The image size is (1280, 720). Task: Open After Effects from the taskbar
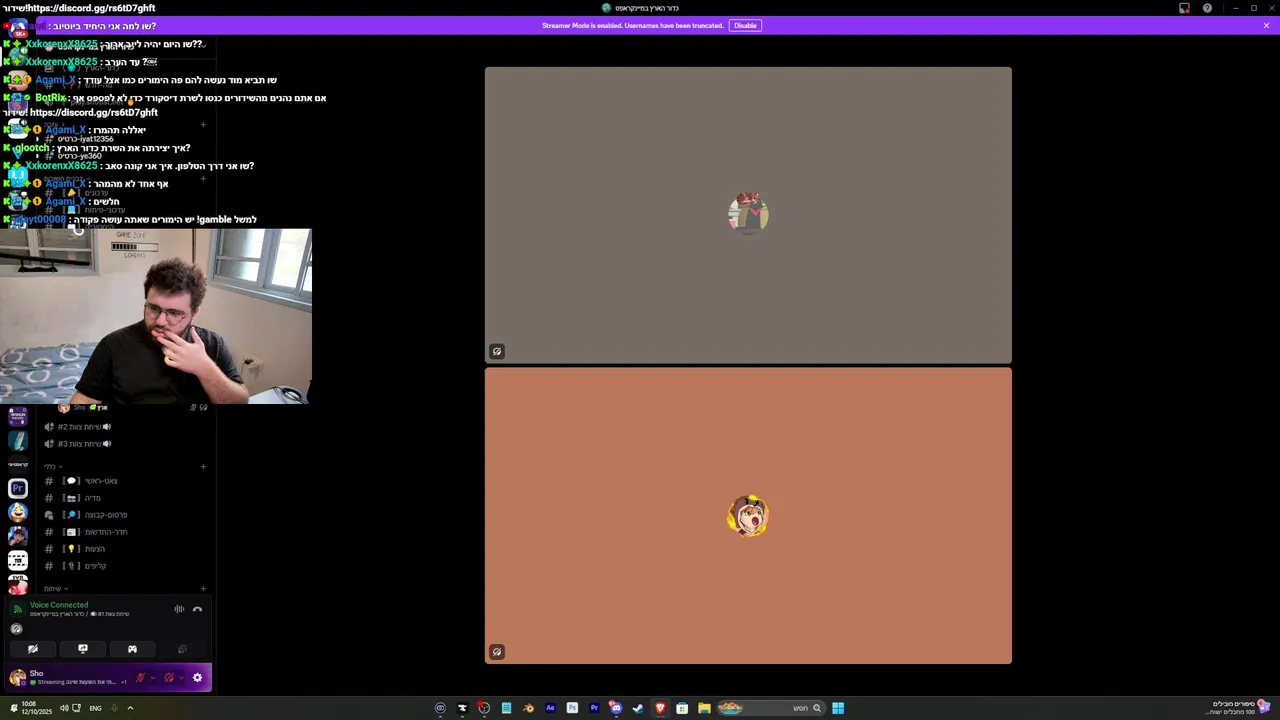coord(550,708)
